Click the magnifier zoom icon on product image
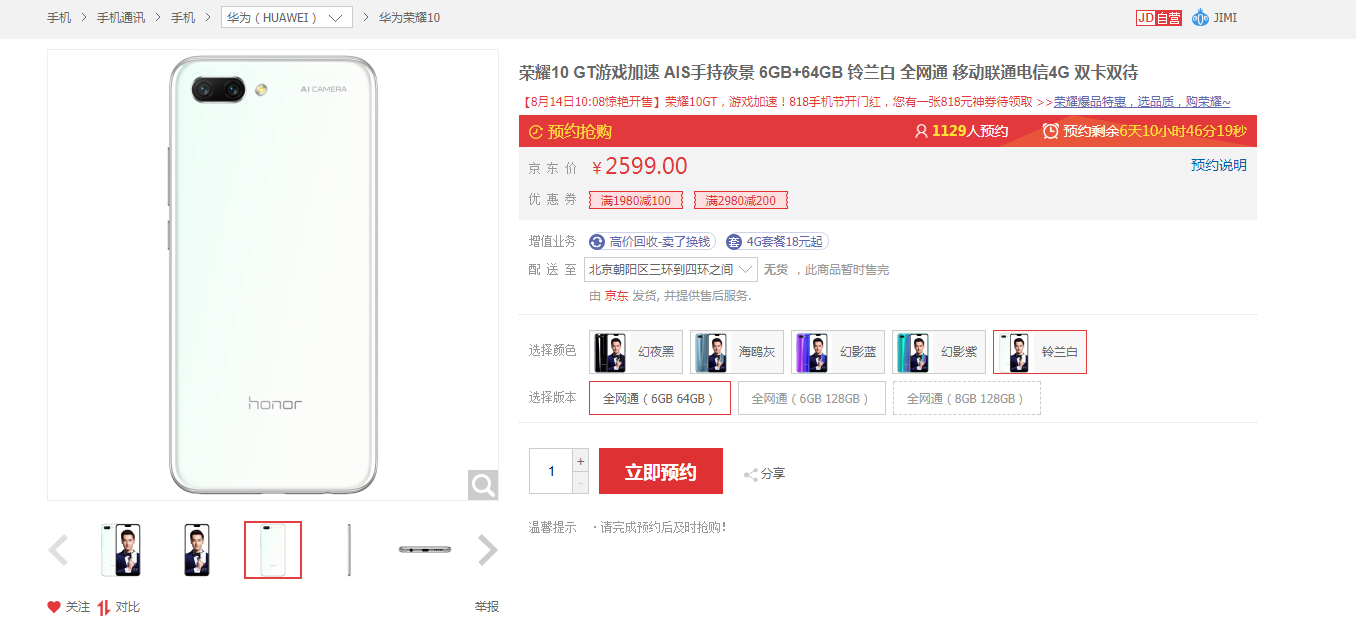This screenshot has width=1356, height=633. 483,486
